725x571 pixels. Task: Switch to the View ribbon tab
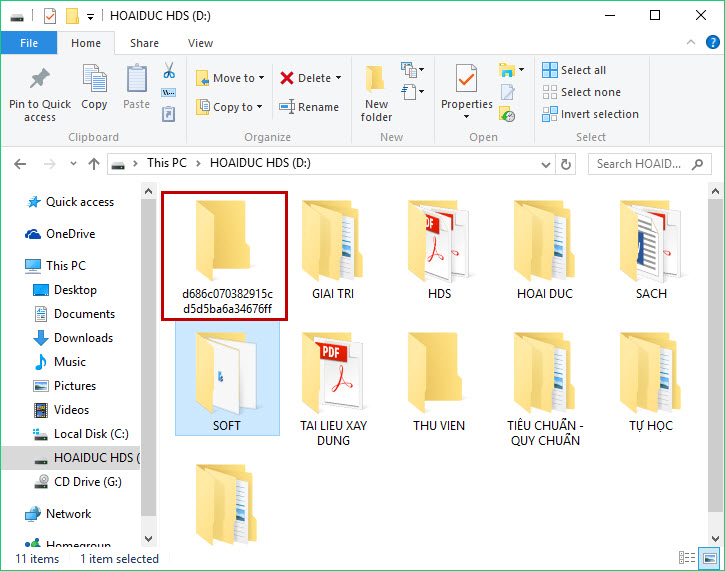200,43
